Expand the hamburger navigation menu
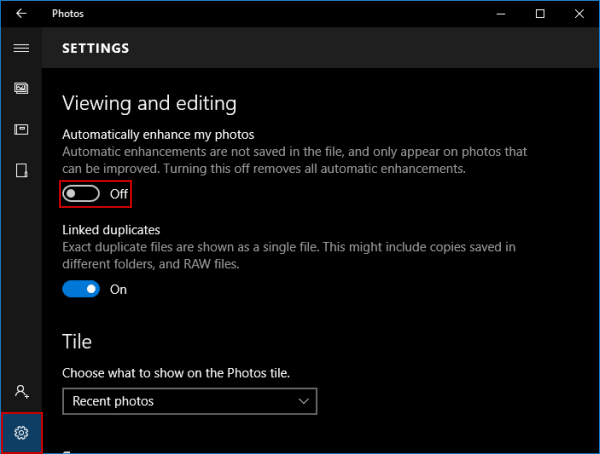This screenshot has height=454, width=600. click(21, 48)
